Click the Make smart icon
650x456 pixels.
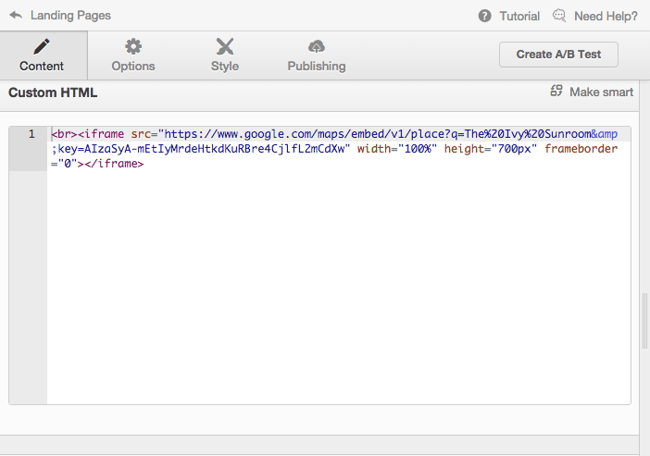557,92
